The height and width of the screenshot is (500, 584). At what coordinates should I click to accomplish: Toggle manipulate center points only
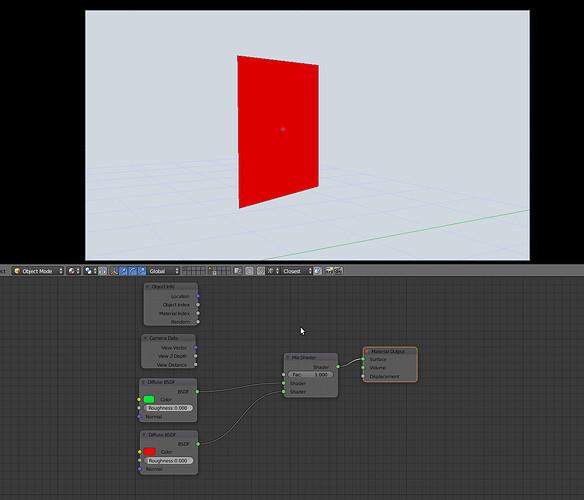pyautogui.click(x=102, y=271)
